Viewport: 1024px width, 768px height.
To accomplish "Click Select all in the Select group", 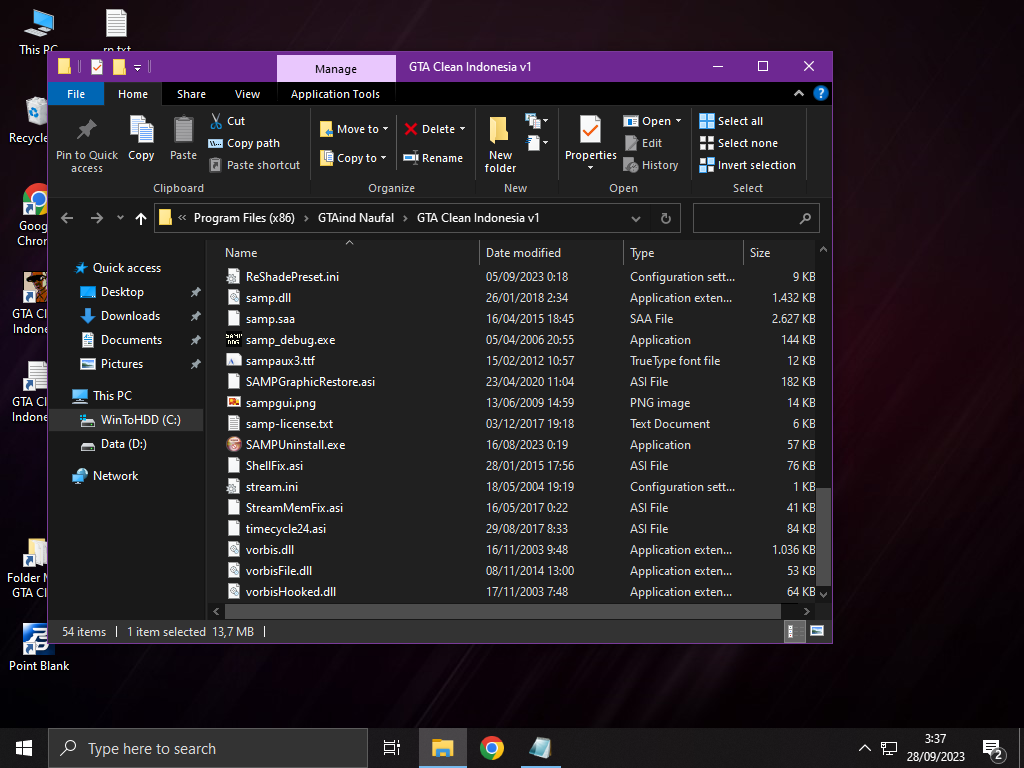I will click(731, 121).
